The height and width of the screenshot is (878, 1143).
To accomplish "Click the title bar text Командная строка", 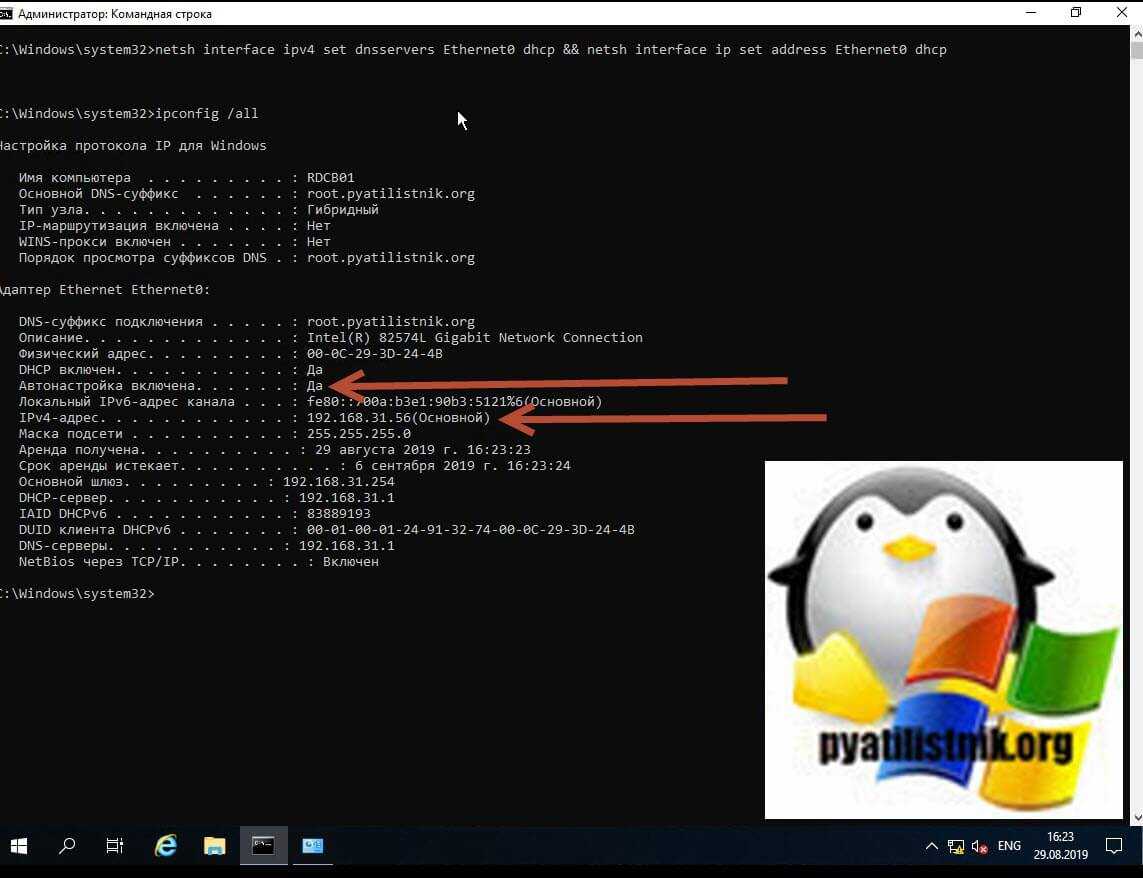I will click(x=160, y=14).
